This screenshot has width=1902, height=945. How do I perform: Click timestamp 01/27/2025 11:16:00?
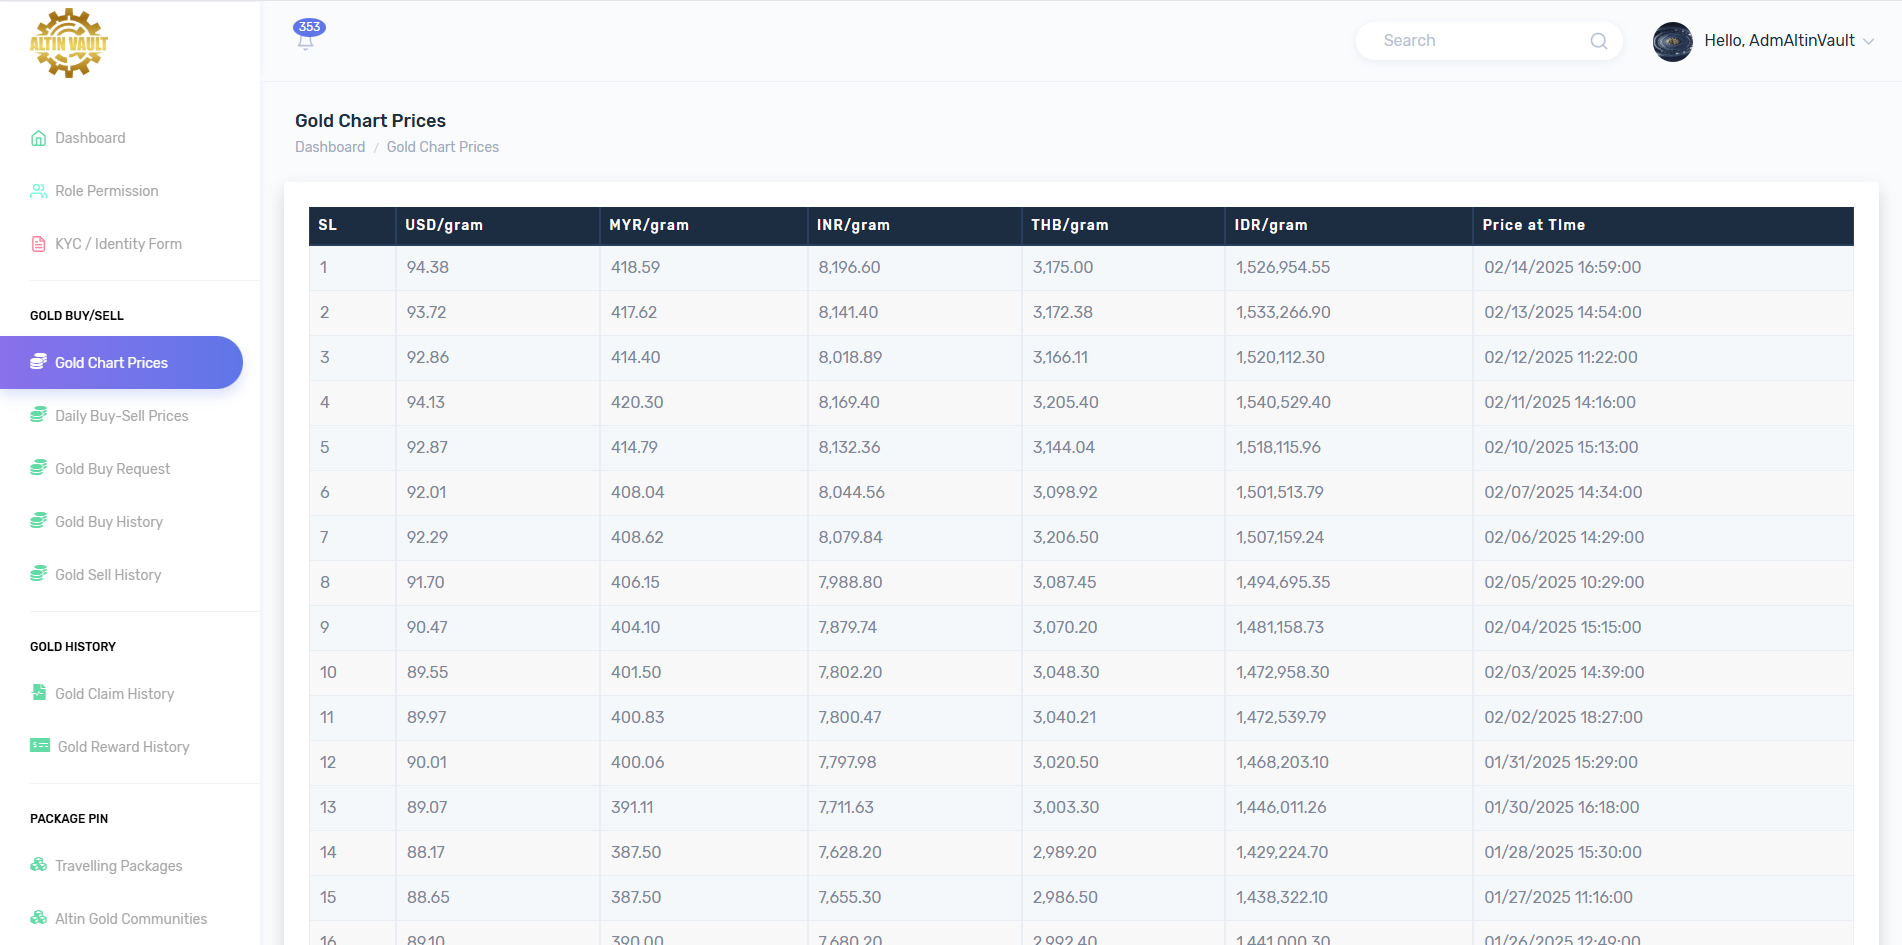(x=1558, y=897)
